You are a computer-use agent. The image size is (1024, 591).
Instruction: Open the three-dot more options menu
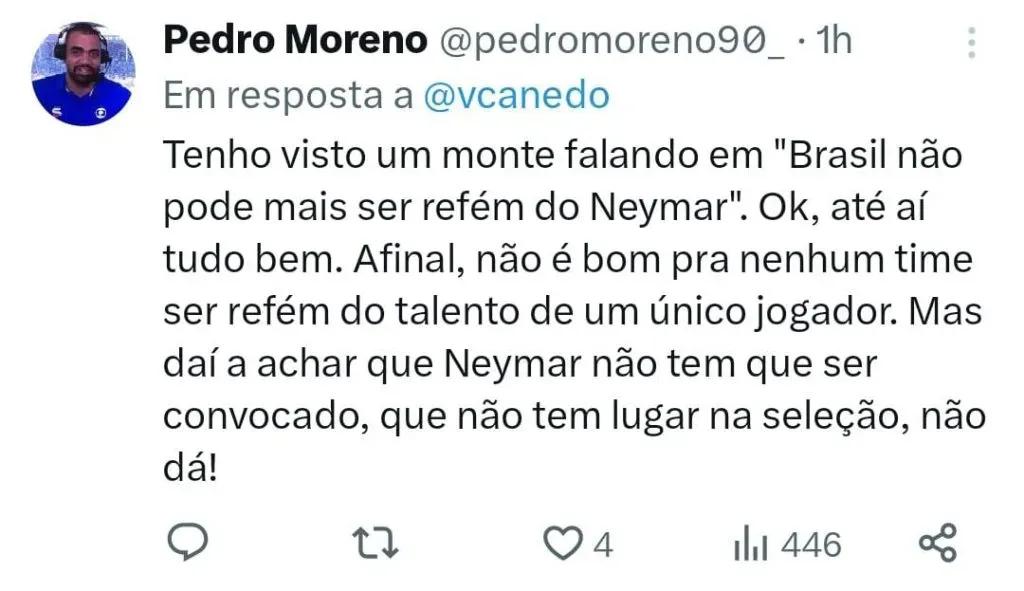(x=972, y=42)
